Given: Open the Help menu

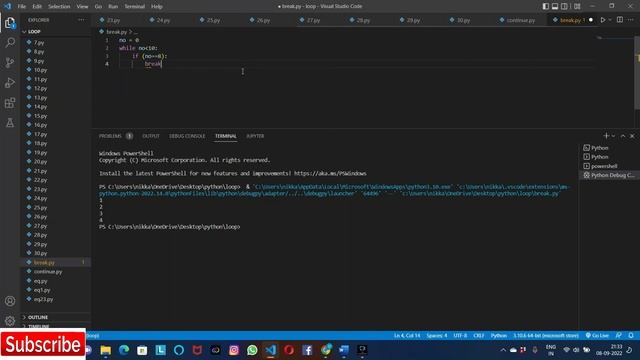Looking at the screenshot, I should pos(157,7).
